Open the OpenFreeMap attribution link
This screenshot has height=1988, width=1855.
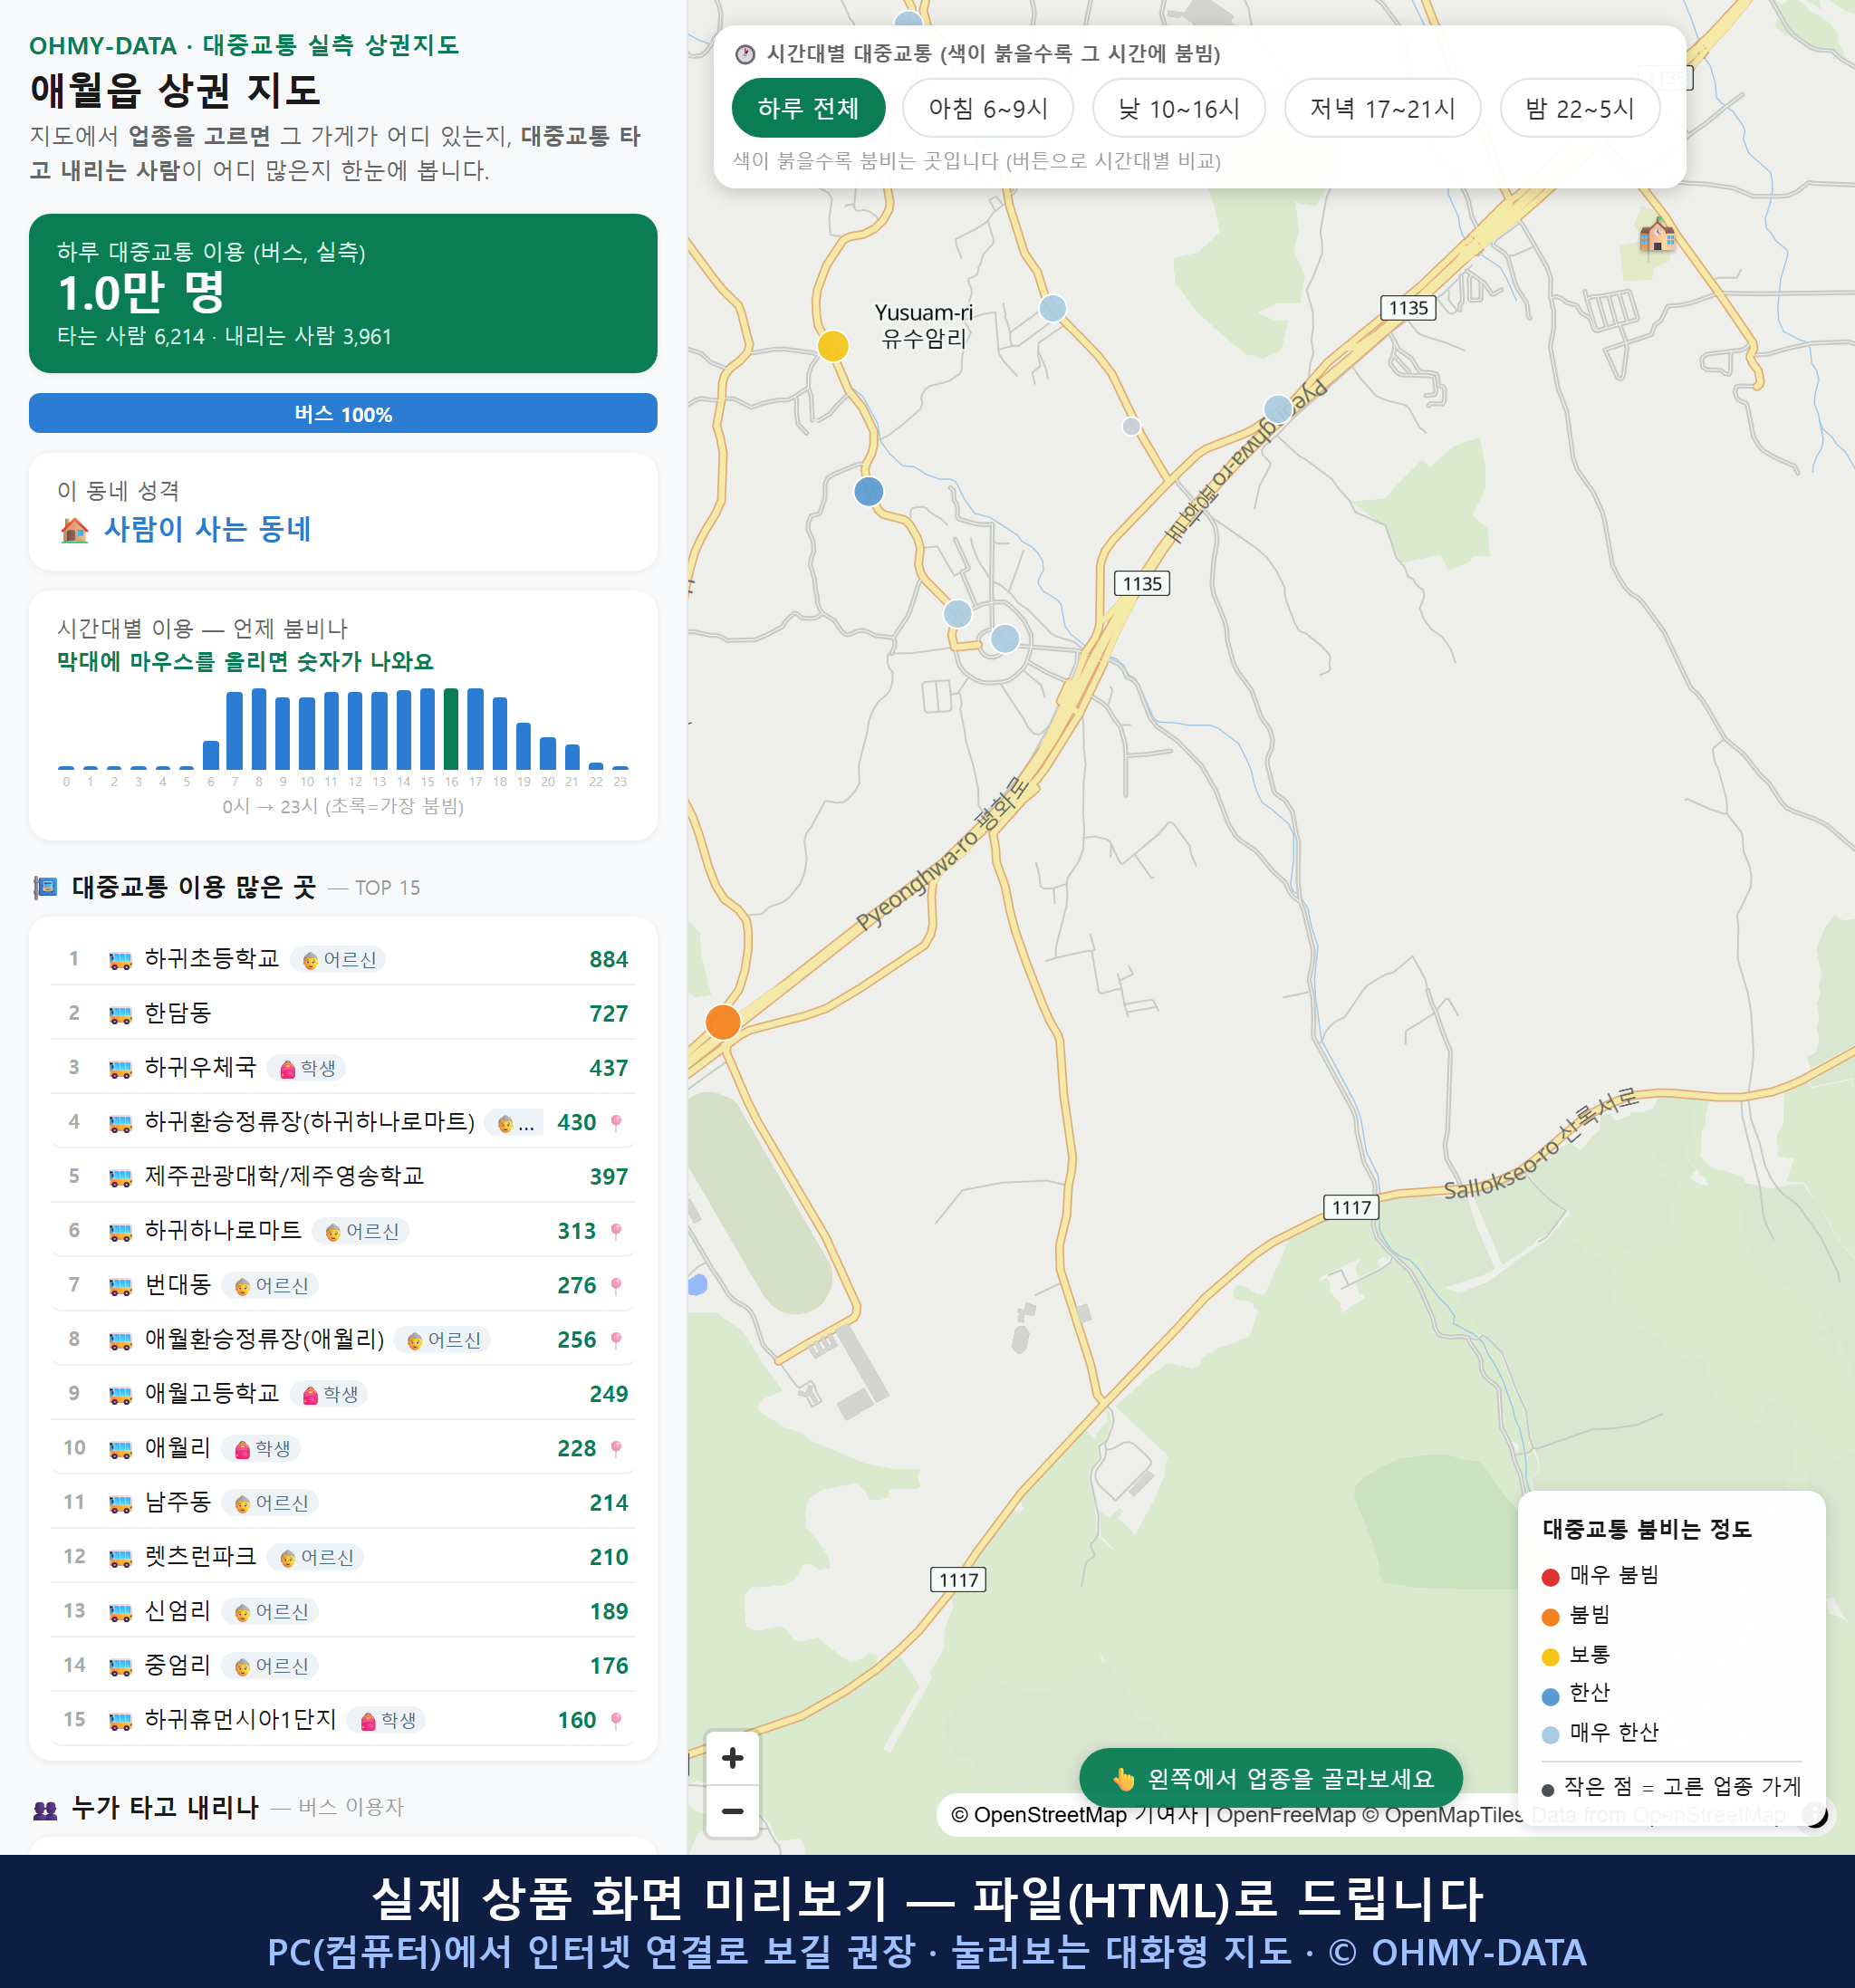tap(1285, 1815)
